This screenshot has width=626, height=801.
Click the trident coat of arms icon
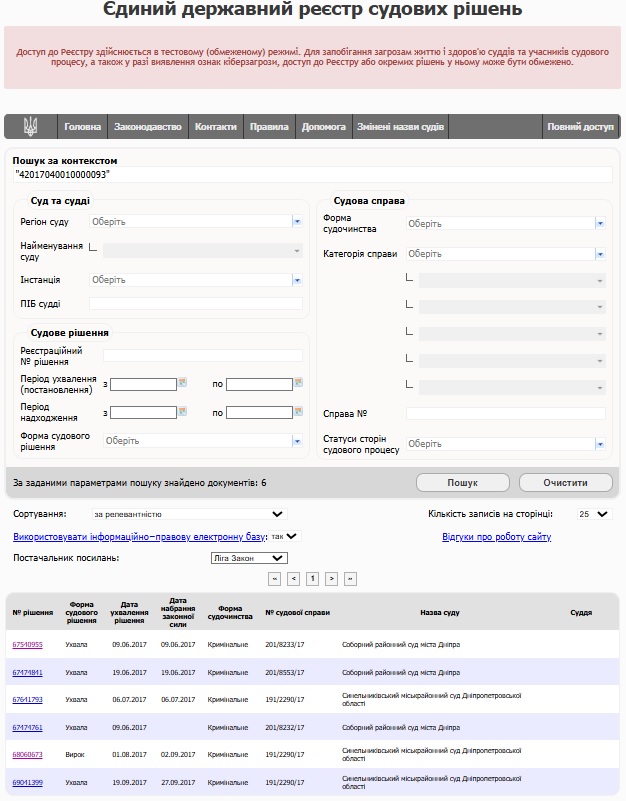pyautogui.click(x=31, y=126)
